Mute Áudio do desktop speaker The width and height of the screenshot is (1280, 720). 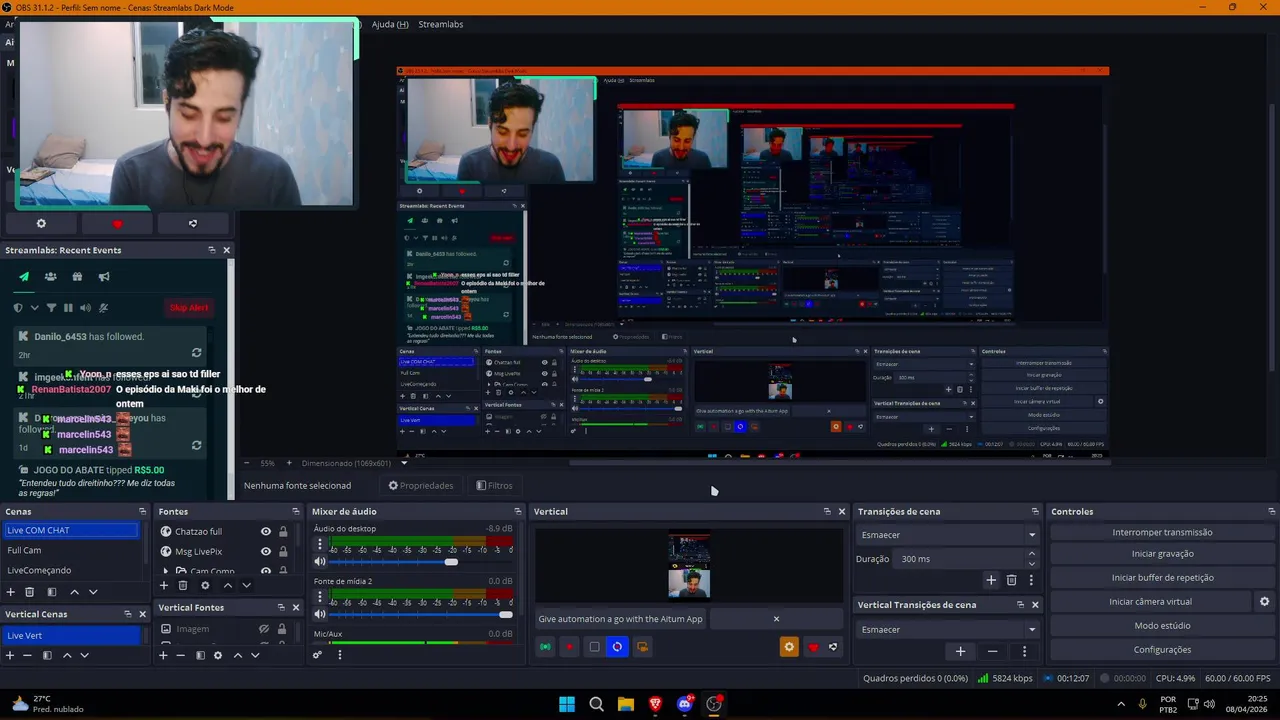pyautogui.click(x=320, y=561)
